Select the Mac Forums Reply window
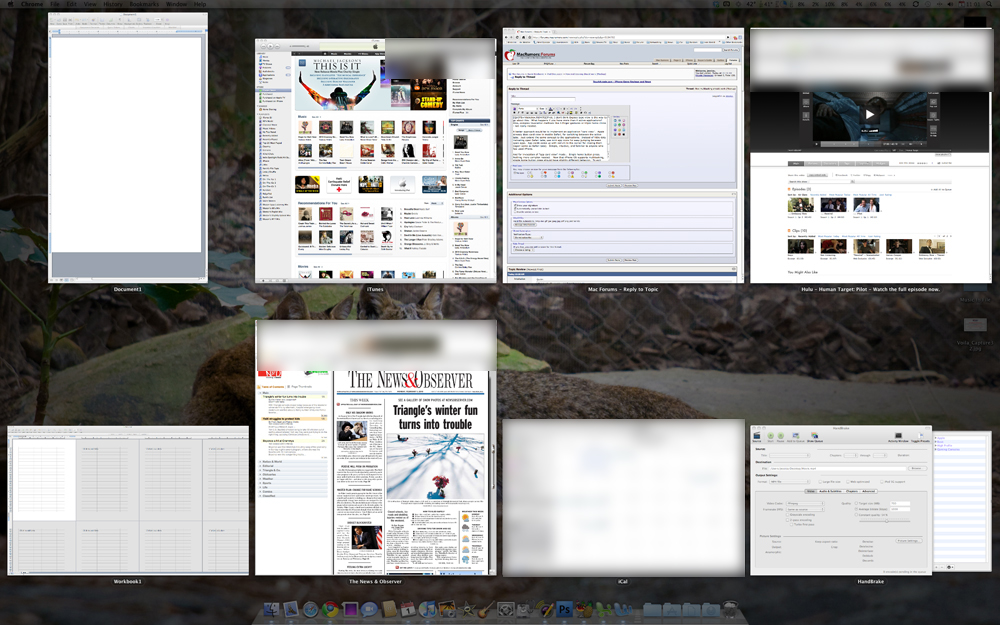 pyautogui.click(x=623, y=156)
